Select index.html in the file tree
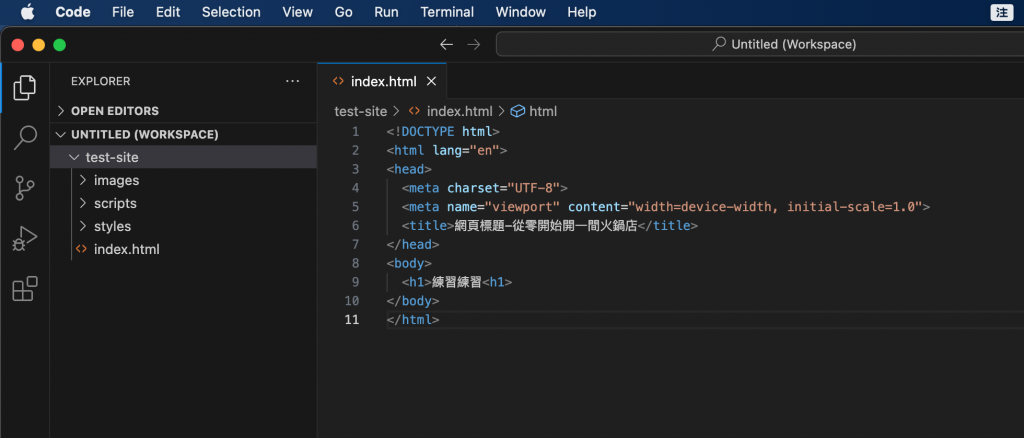The image size is (1024, 438). tap(126, 249)
